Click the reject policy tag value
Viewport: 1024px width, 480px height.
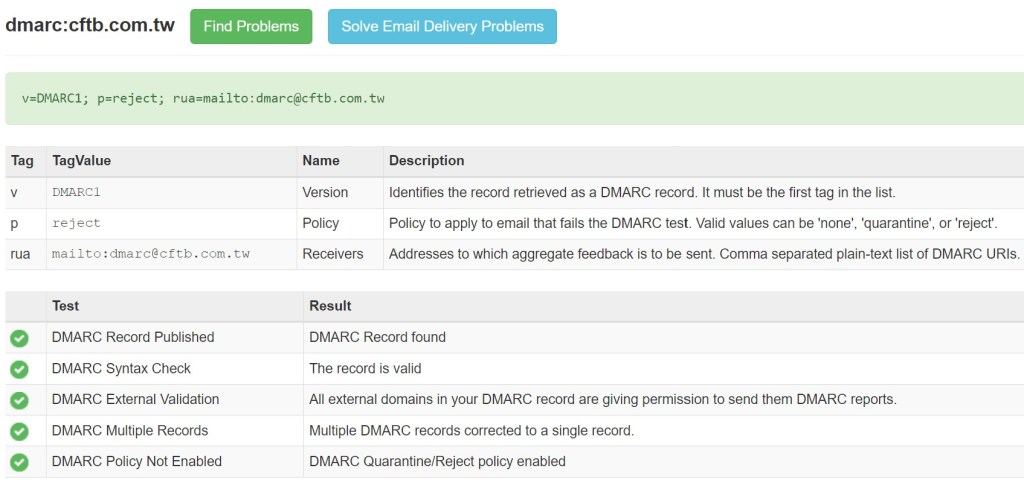coord(76,223)
